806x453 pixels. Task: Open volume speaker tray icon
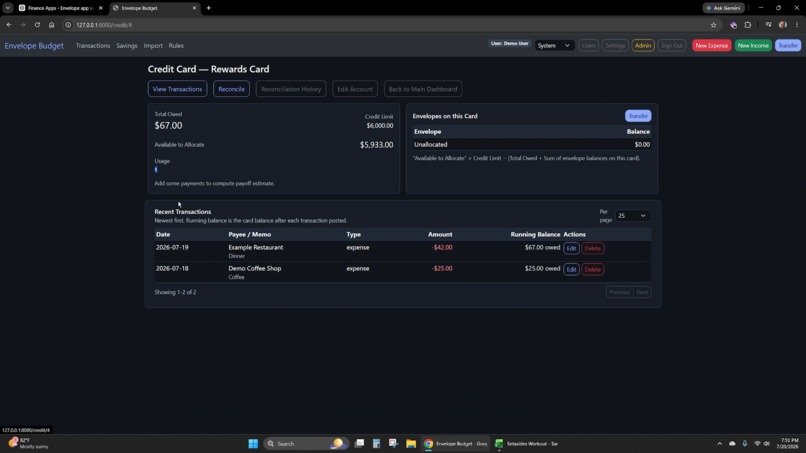coord(766,444)
